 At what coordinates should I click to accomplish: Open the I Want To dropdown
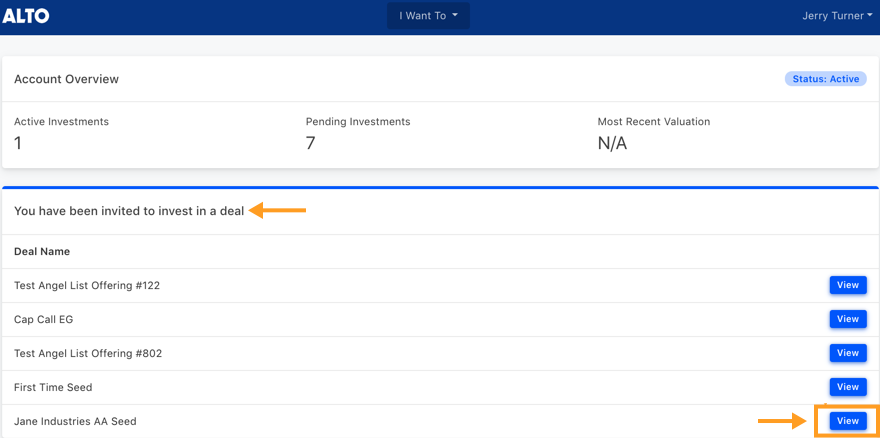[x=428, y=16]
